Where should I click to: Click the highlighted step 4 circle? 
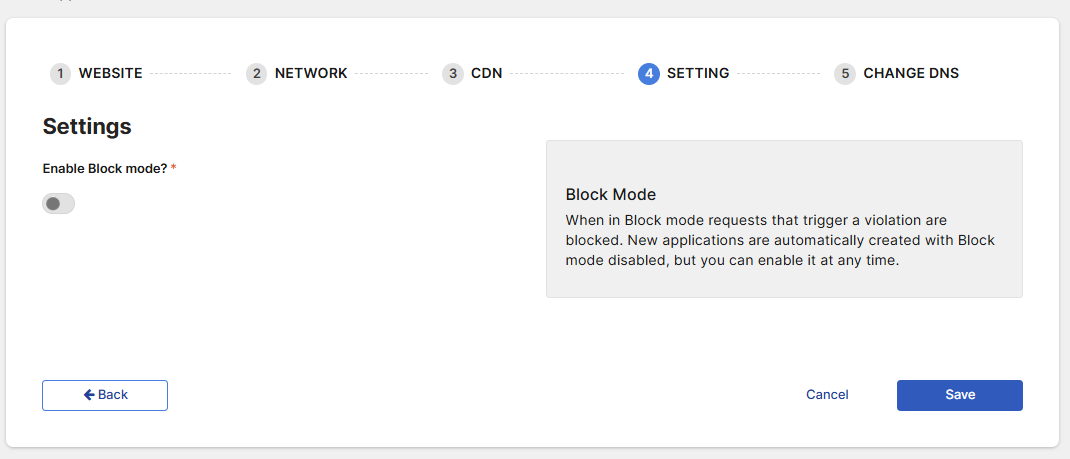[648, 73]
